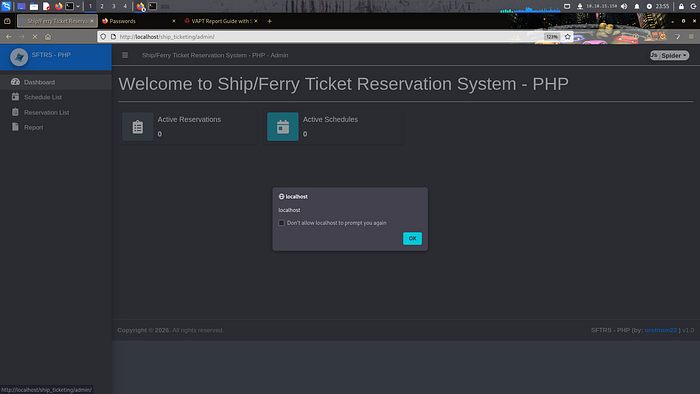The width and height of the screenshot is (700, 394).
Task: Click the log out icon in the panel
Action: [693, 6]
